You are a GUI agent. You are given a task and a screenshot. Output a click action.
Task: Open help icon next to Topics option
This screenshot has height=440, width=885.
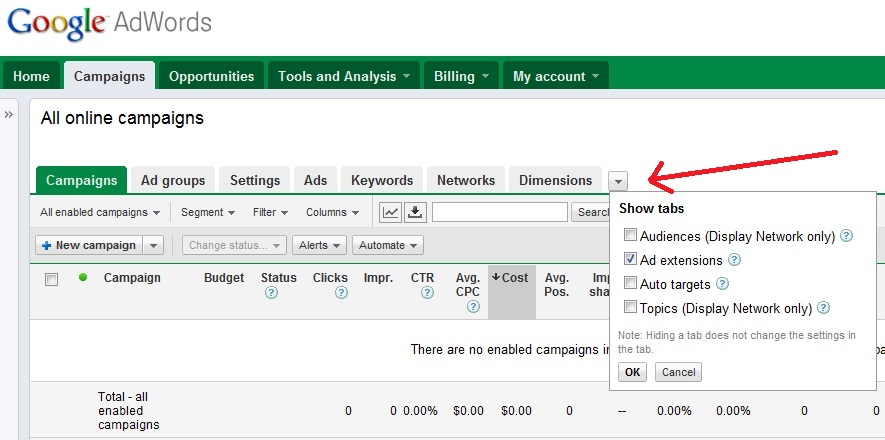pyautogui.click(x=823, y=307)
